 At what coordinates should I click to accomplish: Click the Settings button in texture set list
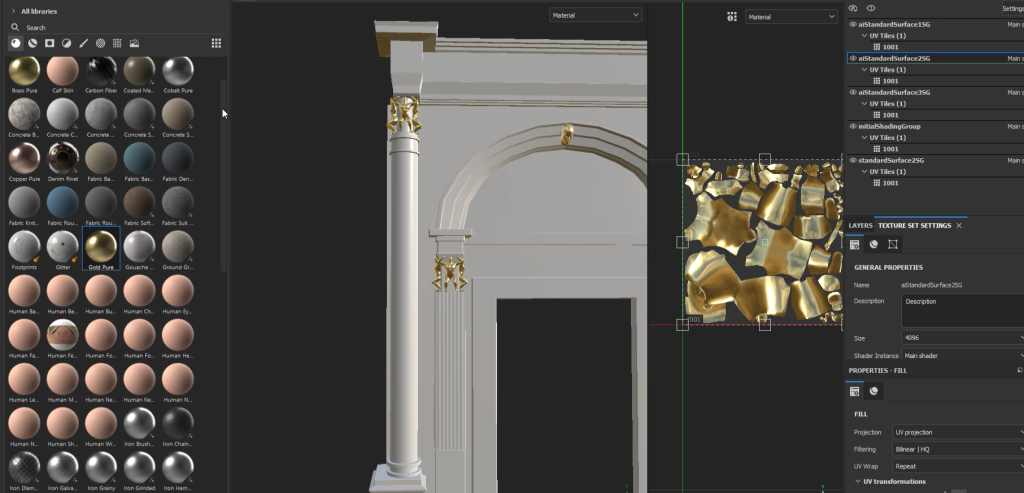point(1012,8)
